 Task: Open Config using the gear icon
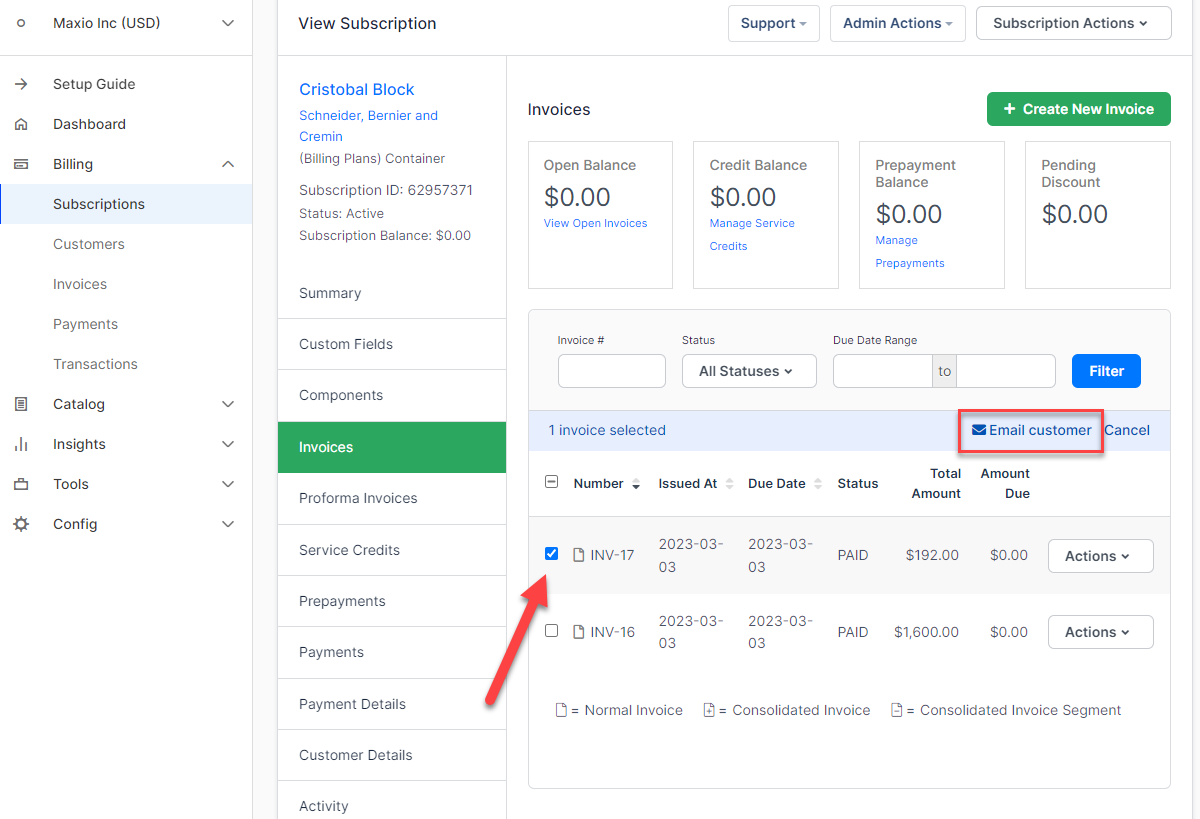point(20,523)
